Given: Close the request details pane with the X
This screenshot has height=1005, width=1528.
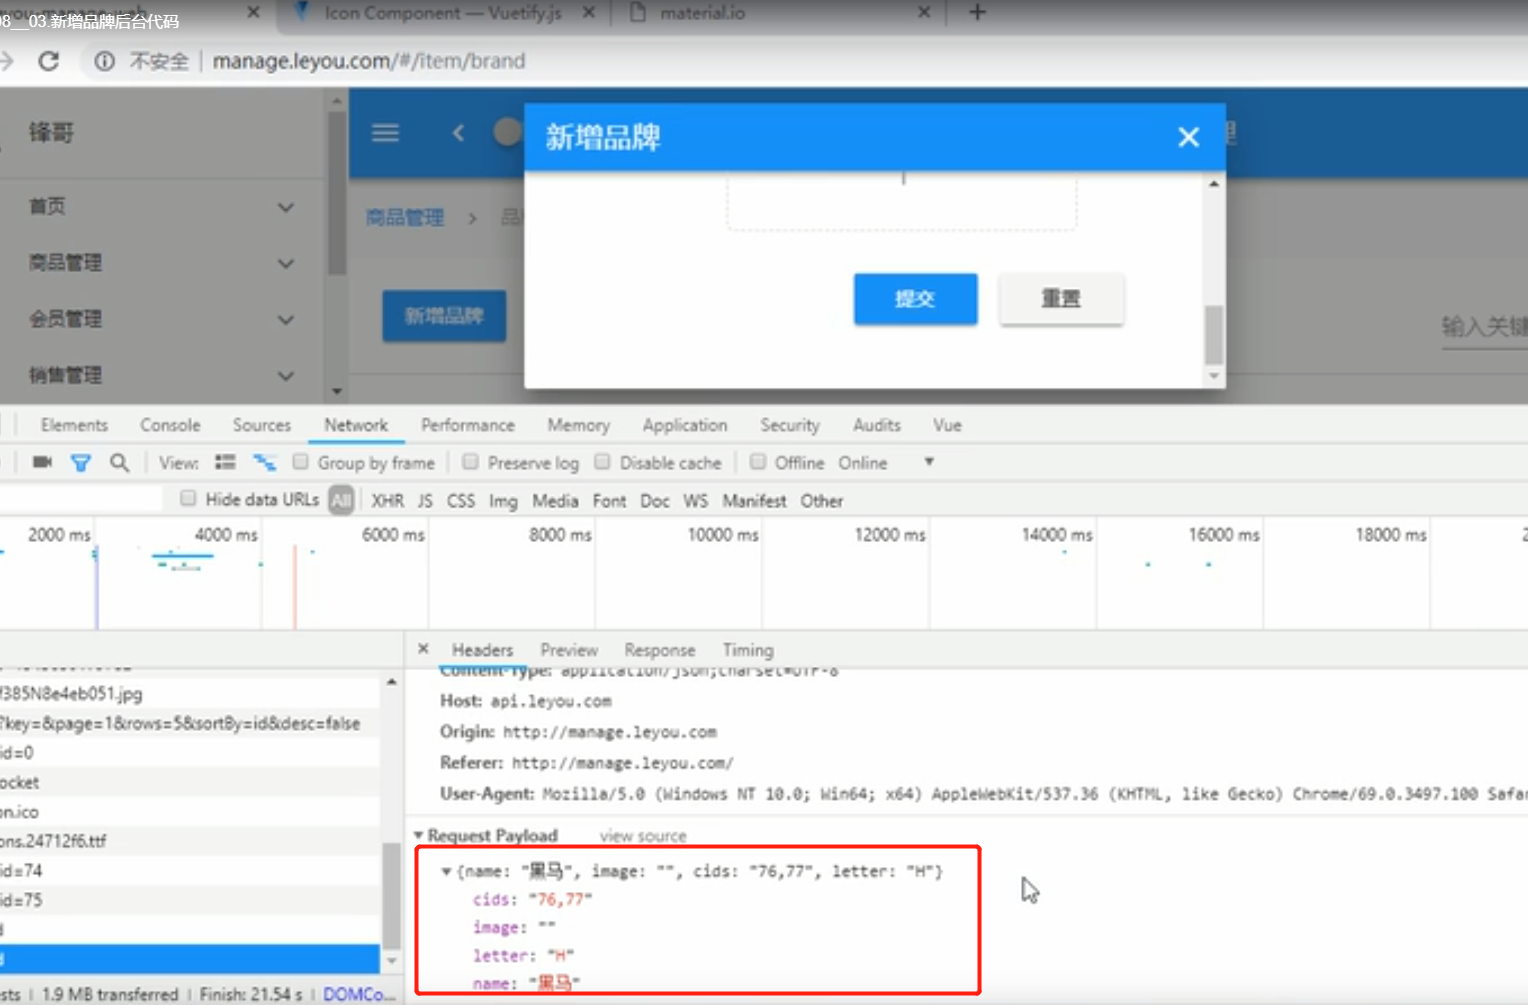Looking at the screenshot, I should click(x=423, y=649).
